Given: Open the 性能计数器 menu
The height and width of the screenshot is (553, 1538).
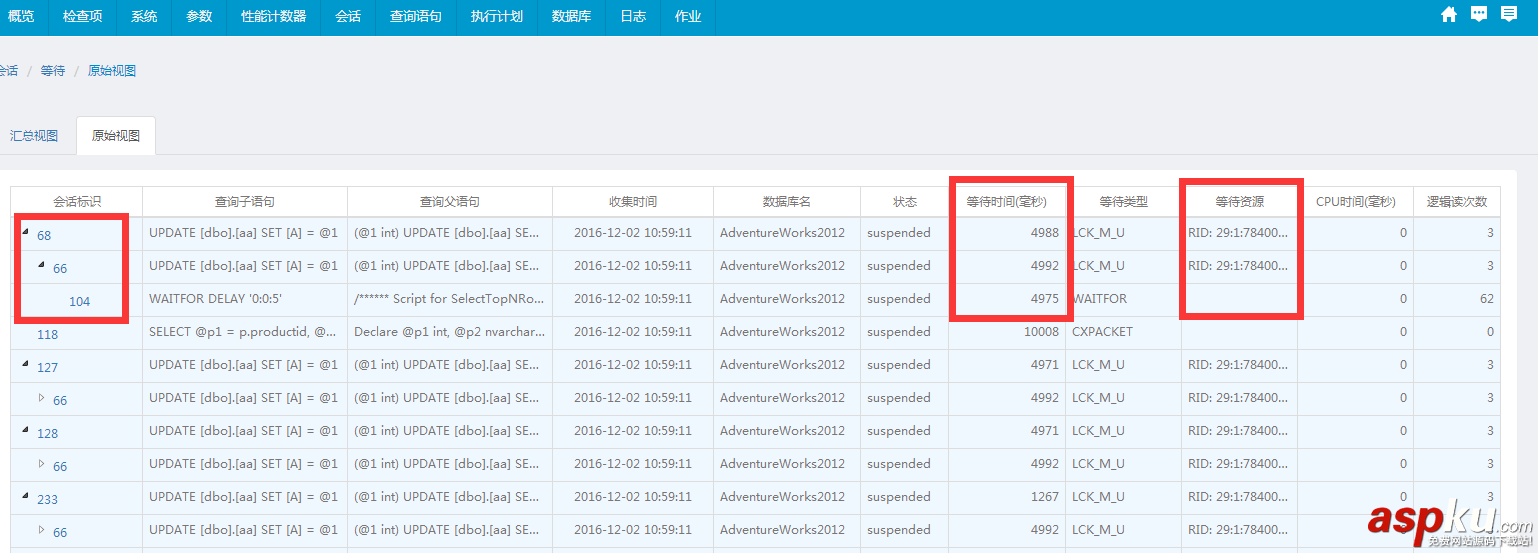Looking at the screenshot, I should (274, 16).
